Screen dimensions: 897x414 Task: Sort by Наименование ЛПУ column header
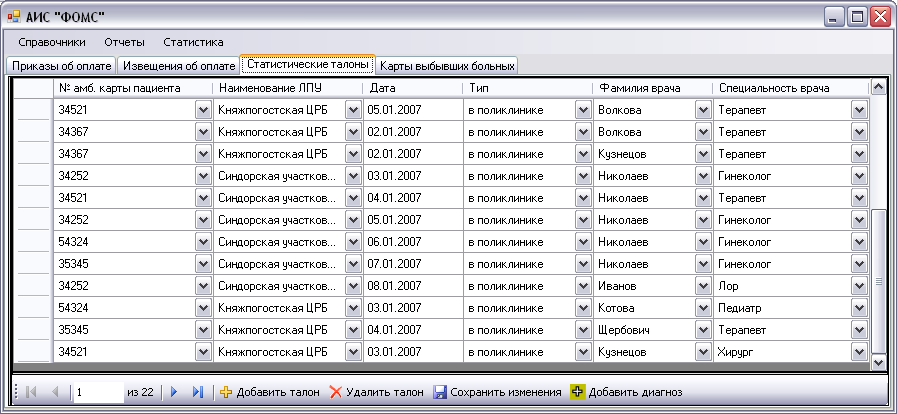point(287,88)
